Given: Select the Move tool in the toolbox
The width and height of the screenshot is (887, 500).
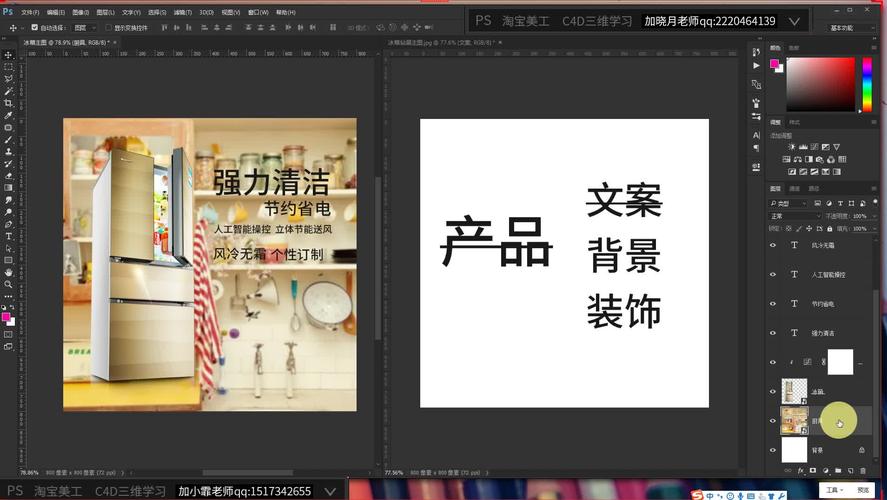Looking at the screenshot, I should (x=8, y=55).
